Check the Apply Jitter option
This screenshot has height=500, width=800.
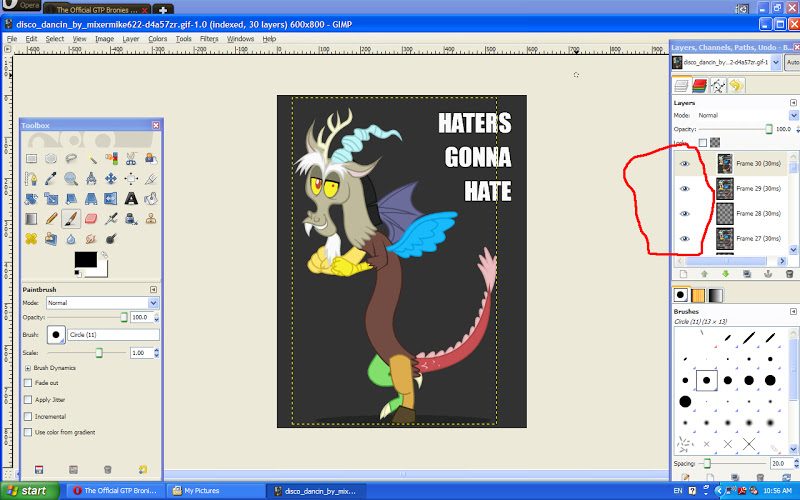pos(28,399)
